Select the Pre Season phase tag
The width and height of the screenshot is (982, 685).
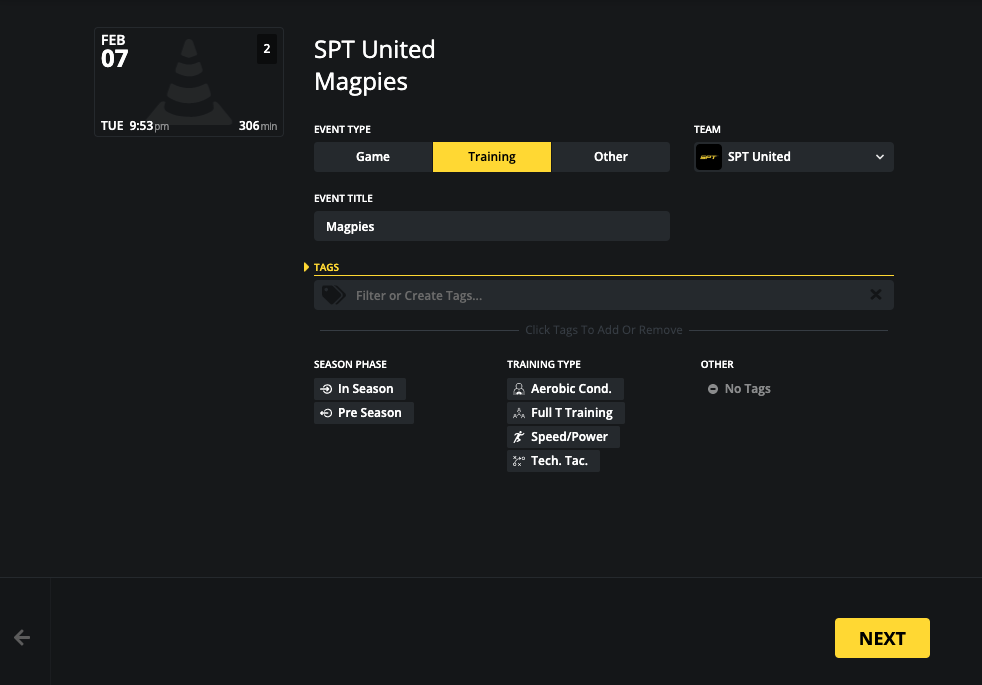[x=364, y=412]
